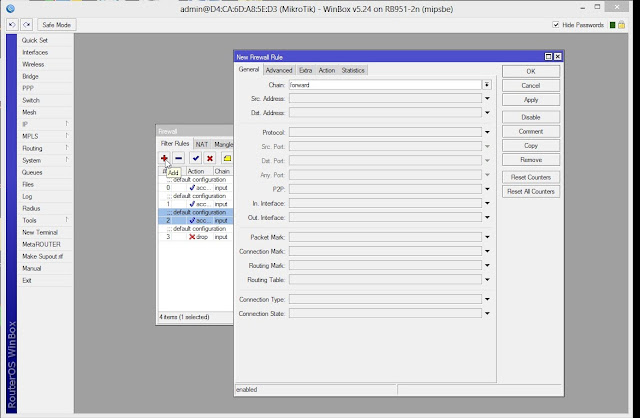This screenshot has width=640, height=418.
Task: Click the Redo arrow in WinBox toolbar
Action: click(x=27, y=25)
